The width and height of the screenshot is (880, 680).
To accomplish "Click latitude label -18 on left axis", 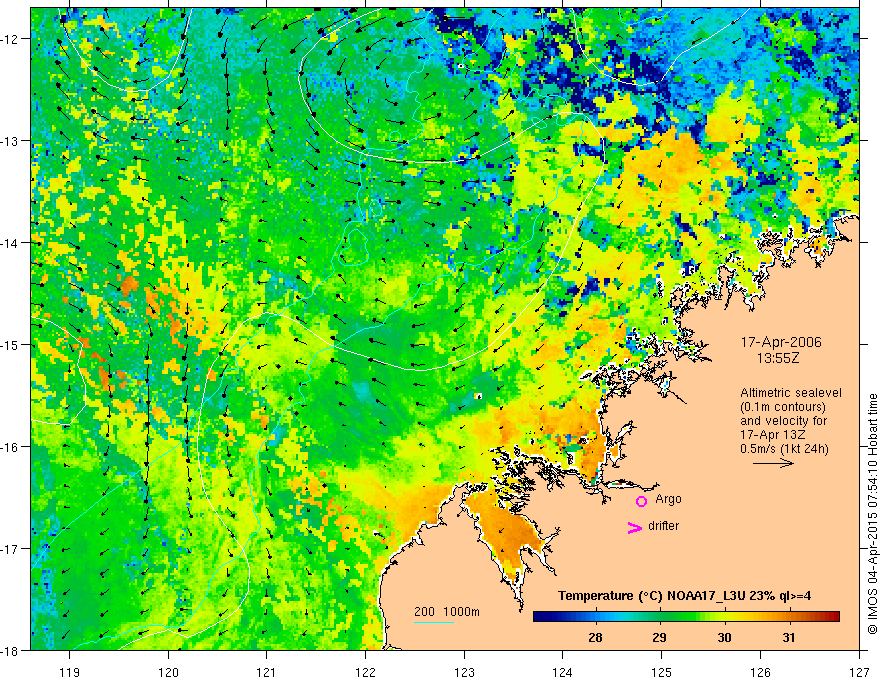I will [x=10, y=650].
